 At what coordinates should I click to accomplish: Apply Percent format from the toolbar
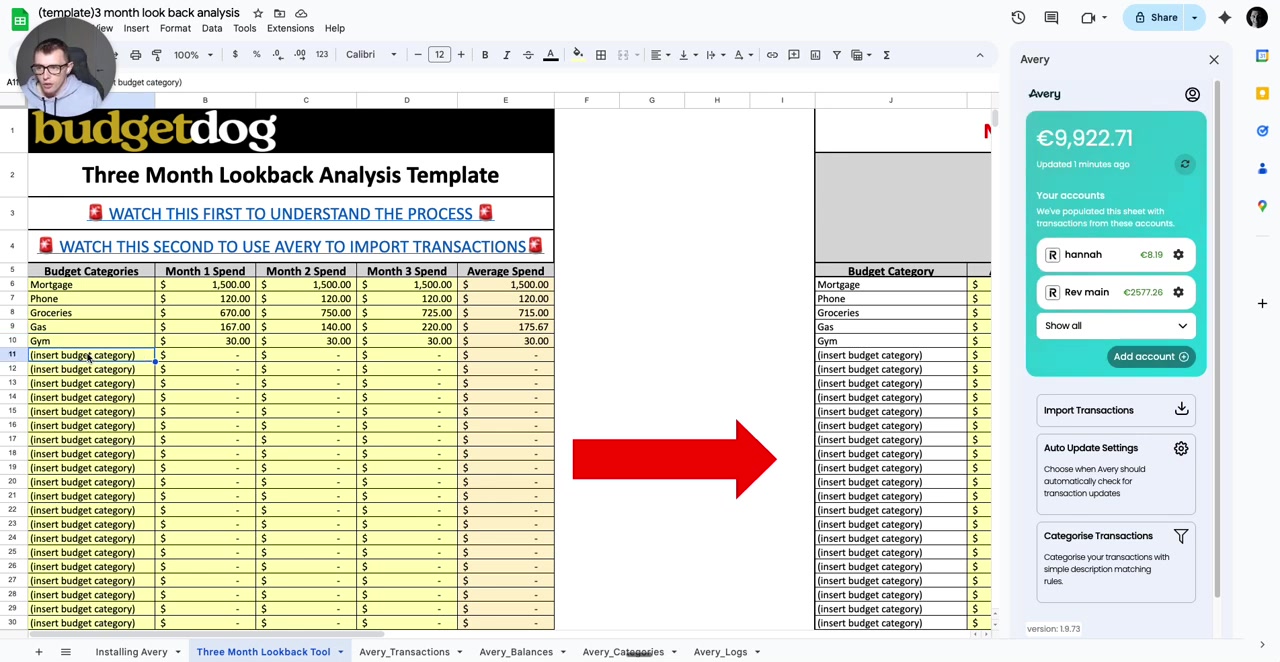pos(256,55)
